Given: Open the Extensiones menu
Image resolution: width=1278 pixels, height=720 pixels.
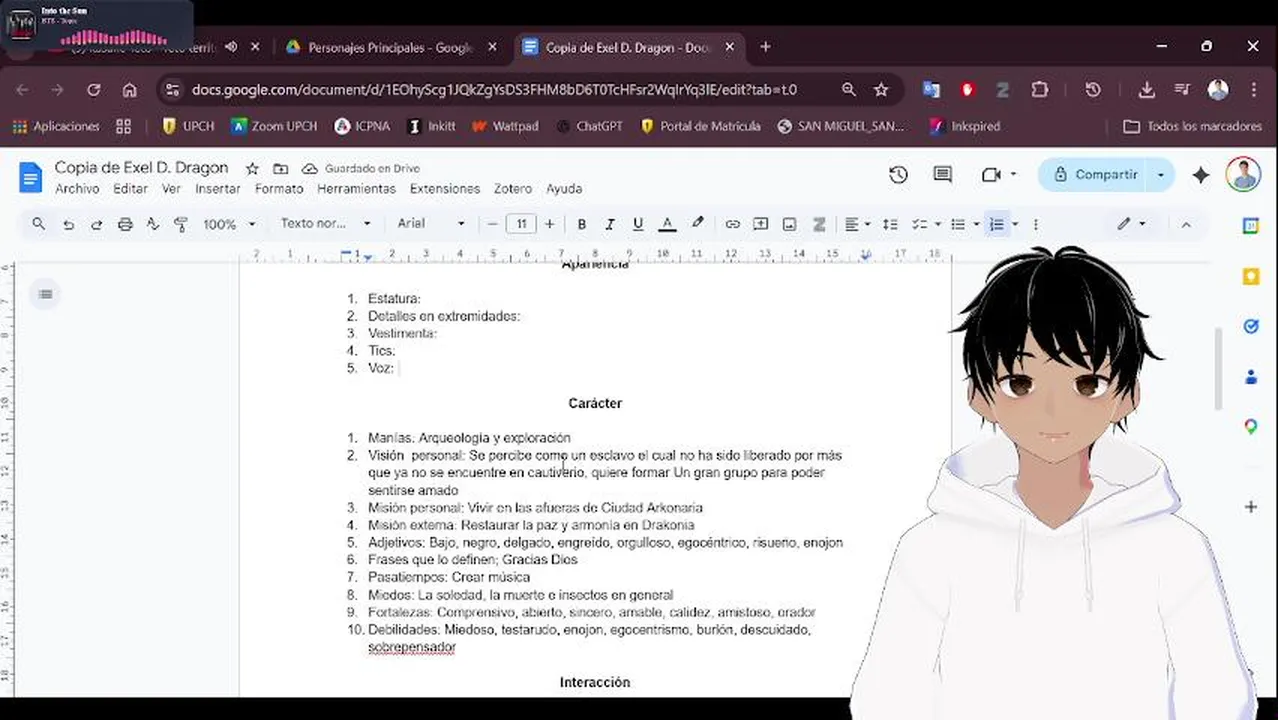Looking at the screenshot, I should (x=445, y=189).
